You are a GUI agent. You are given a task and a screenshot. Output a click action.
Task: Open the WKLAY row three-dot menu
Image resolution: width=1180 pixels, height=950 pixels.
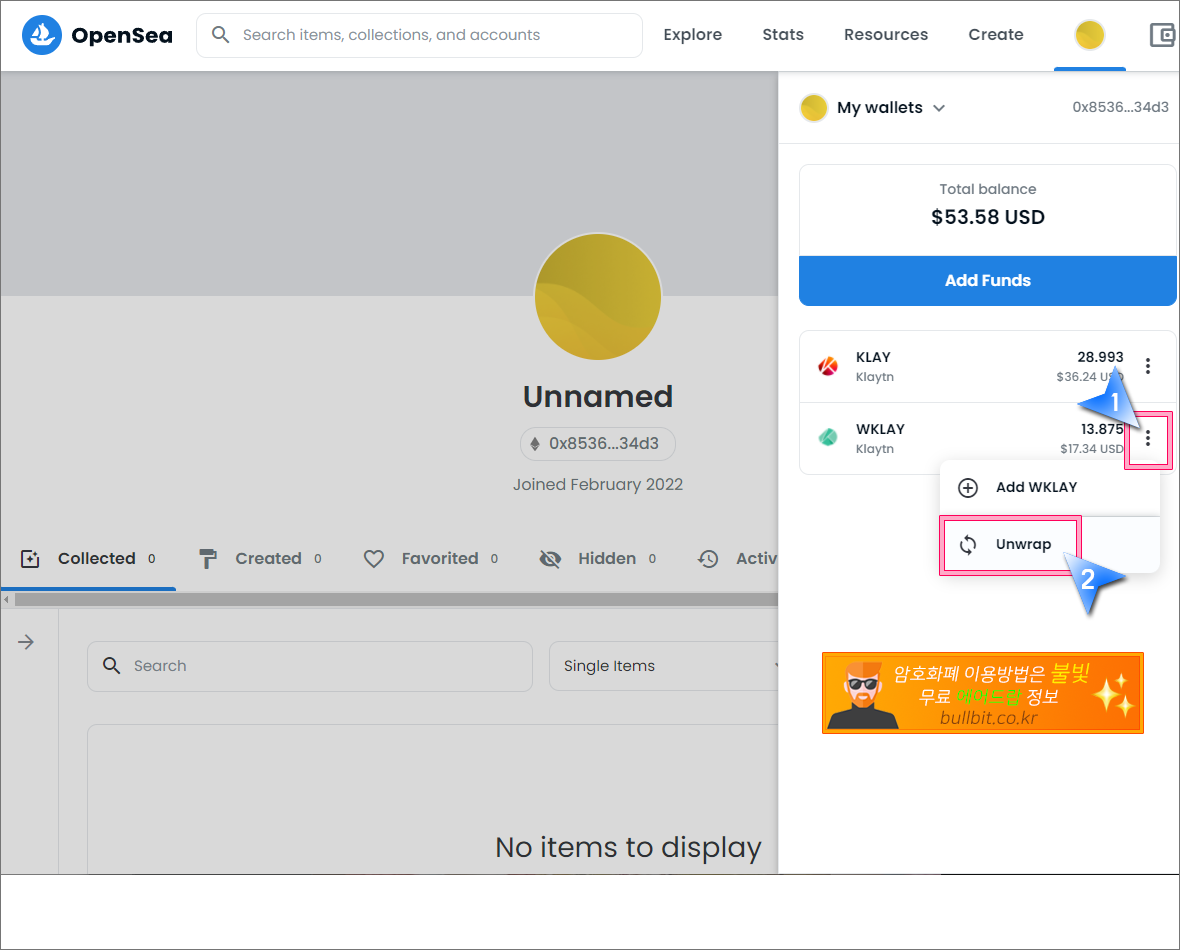(1147, 438)
